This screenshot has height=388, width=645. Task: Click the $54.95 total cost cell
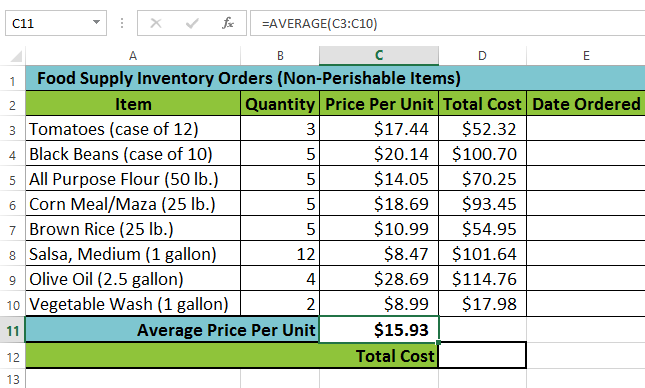coord(483,229)
